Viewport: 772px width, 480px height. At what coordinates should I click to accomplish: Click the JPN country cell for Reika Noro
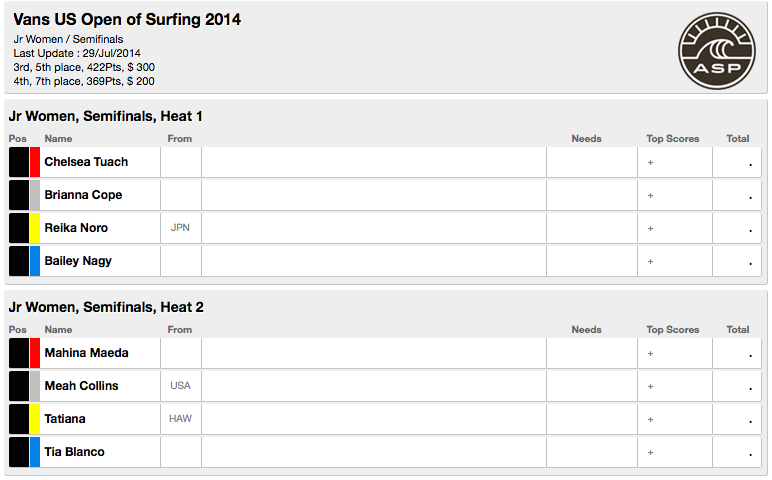[x=180, y=228]
